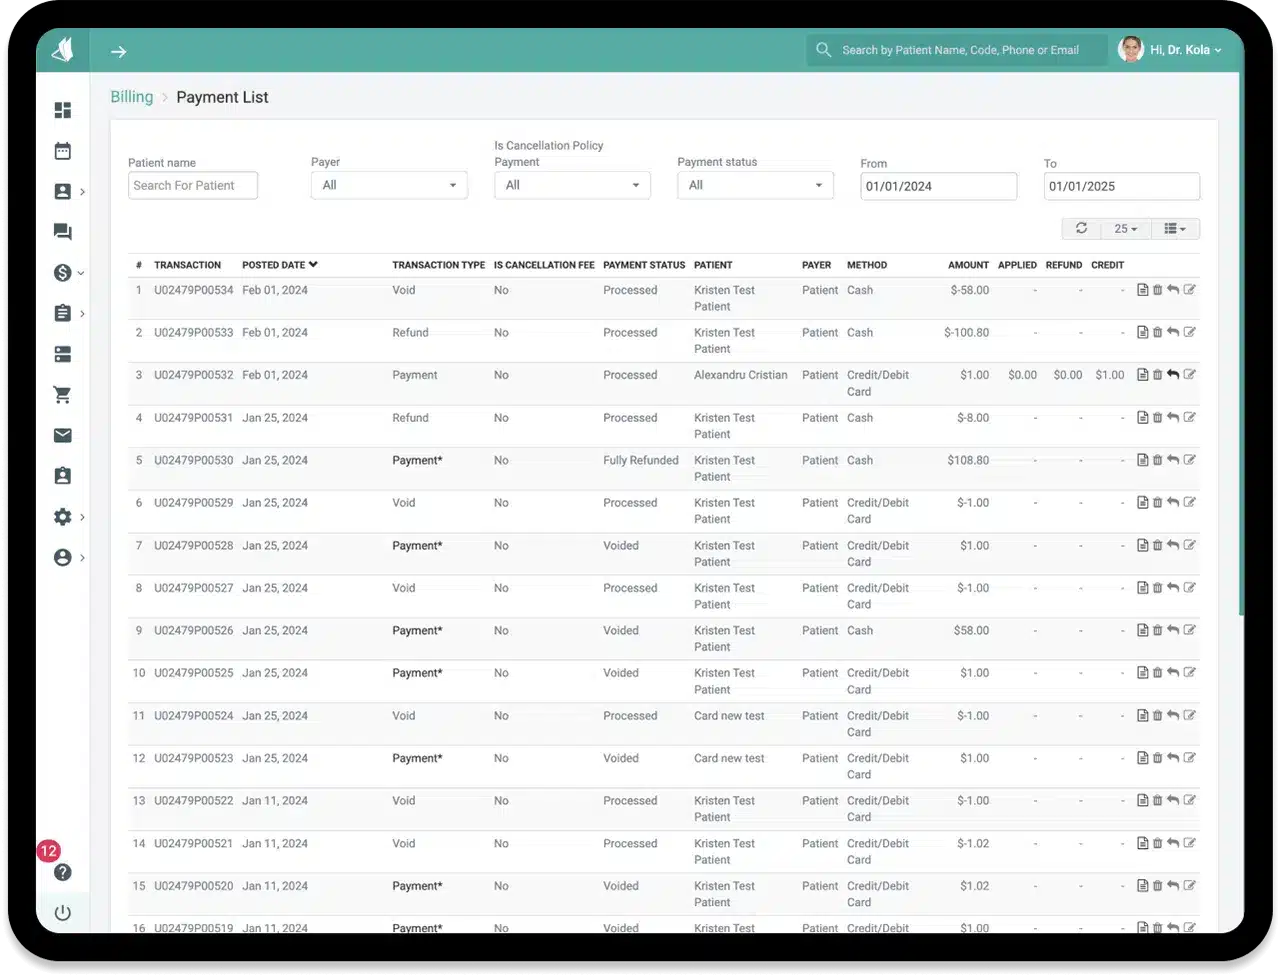Image resolution: width=1280 pixels, height=980 pixels.
Task: Click the chat messages sidebar icon
Action: tap(63, 232)
